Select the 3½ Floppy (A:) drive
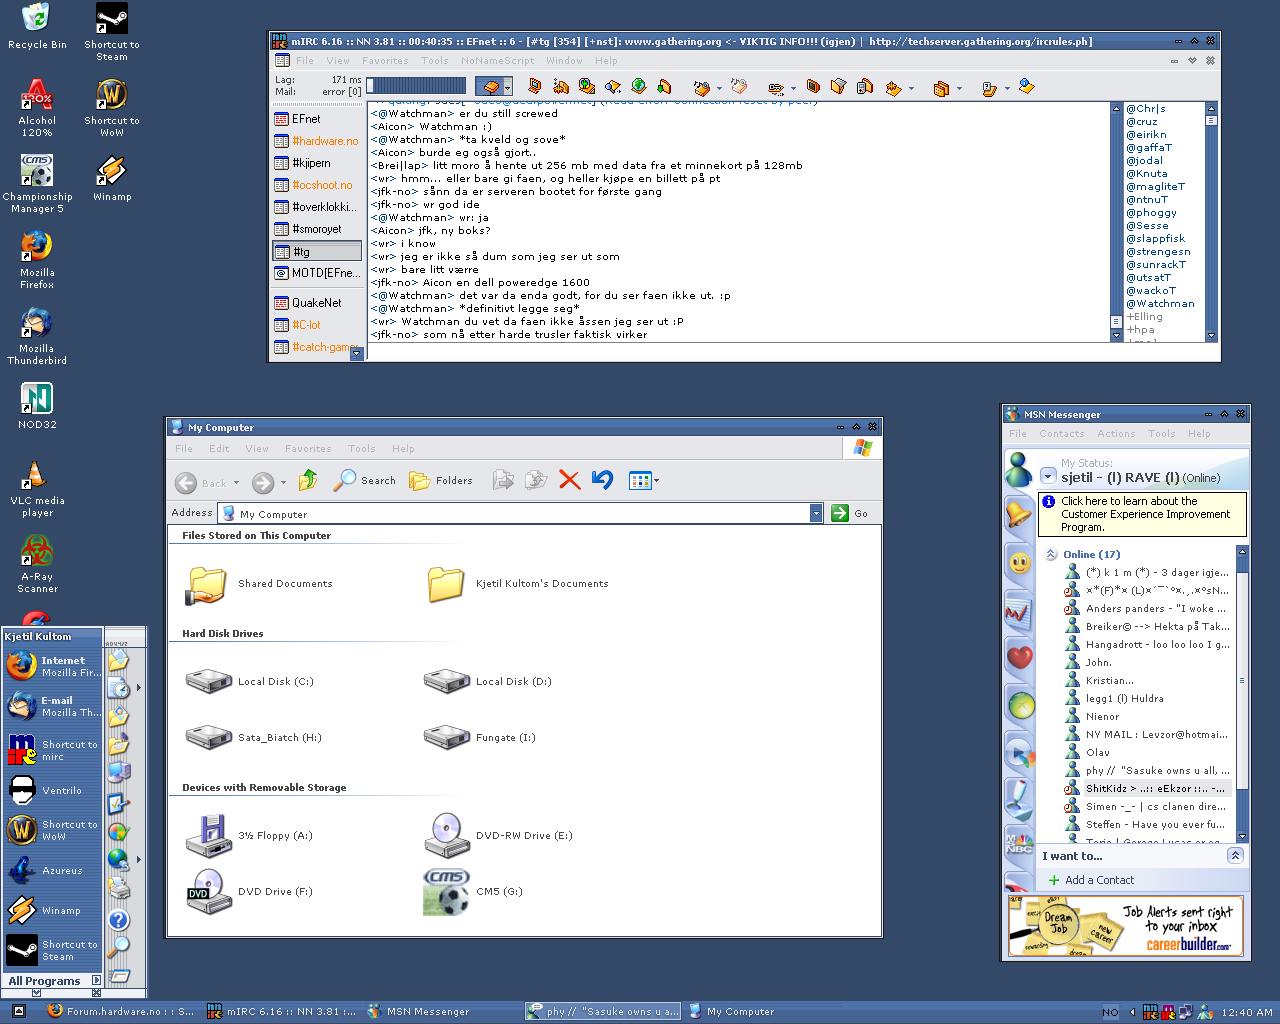1280x1024 pixels. coord(249,835)
